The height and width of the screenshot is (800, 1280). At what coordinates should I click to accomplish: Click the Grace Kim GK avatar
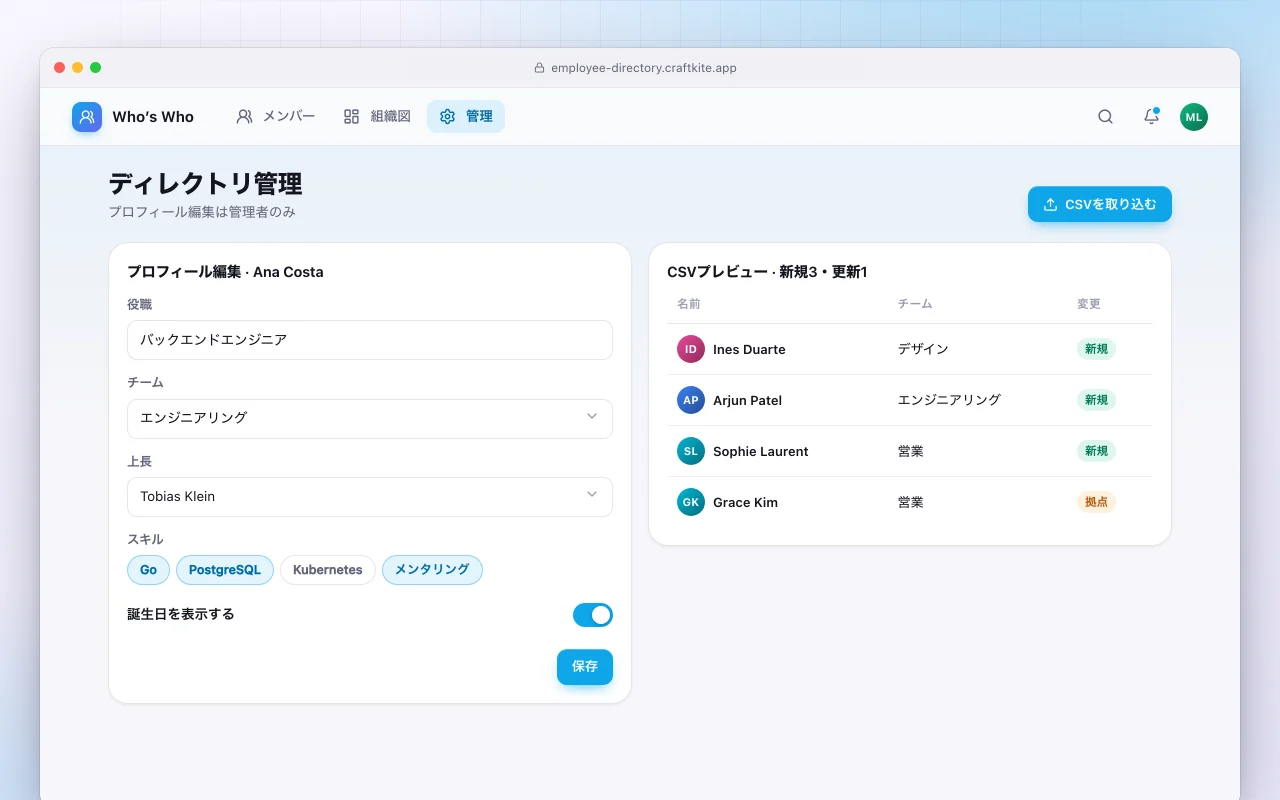[x=691, y=502]
